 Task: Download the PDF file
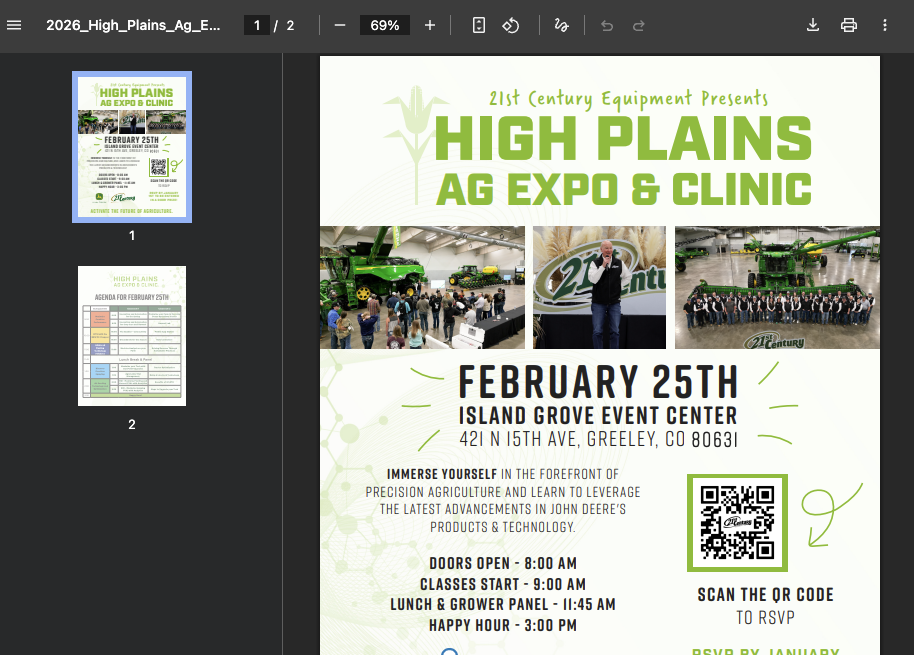[813, 25]
